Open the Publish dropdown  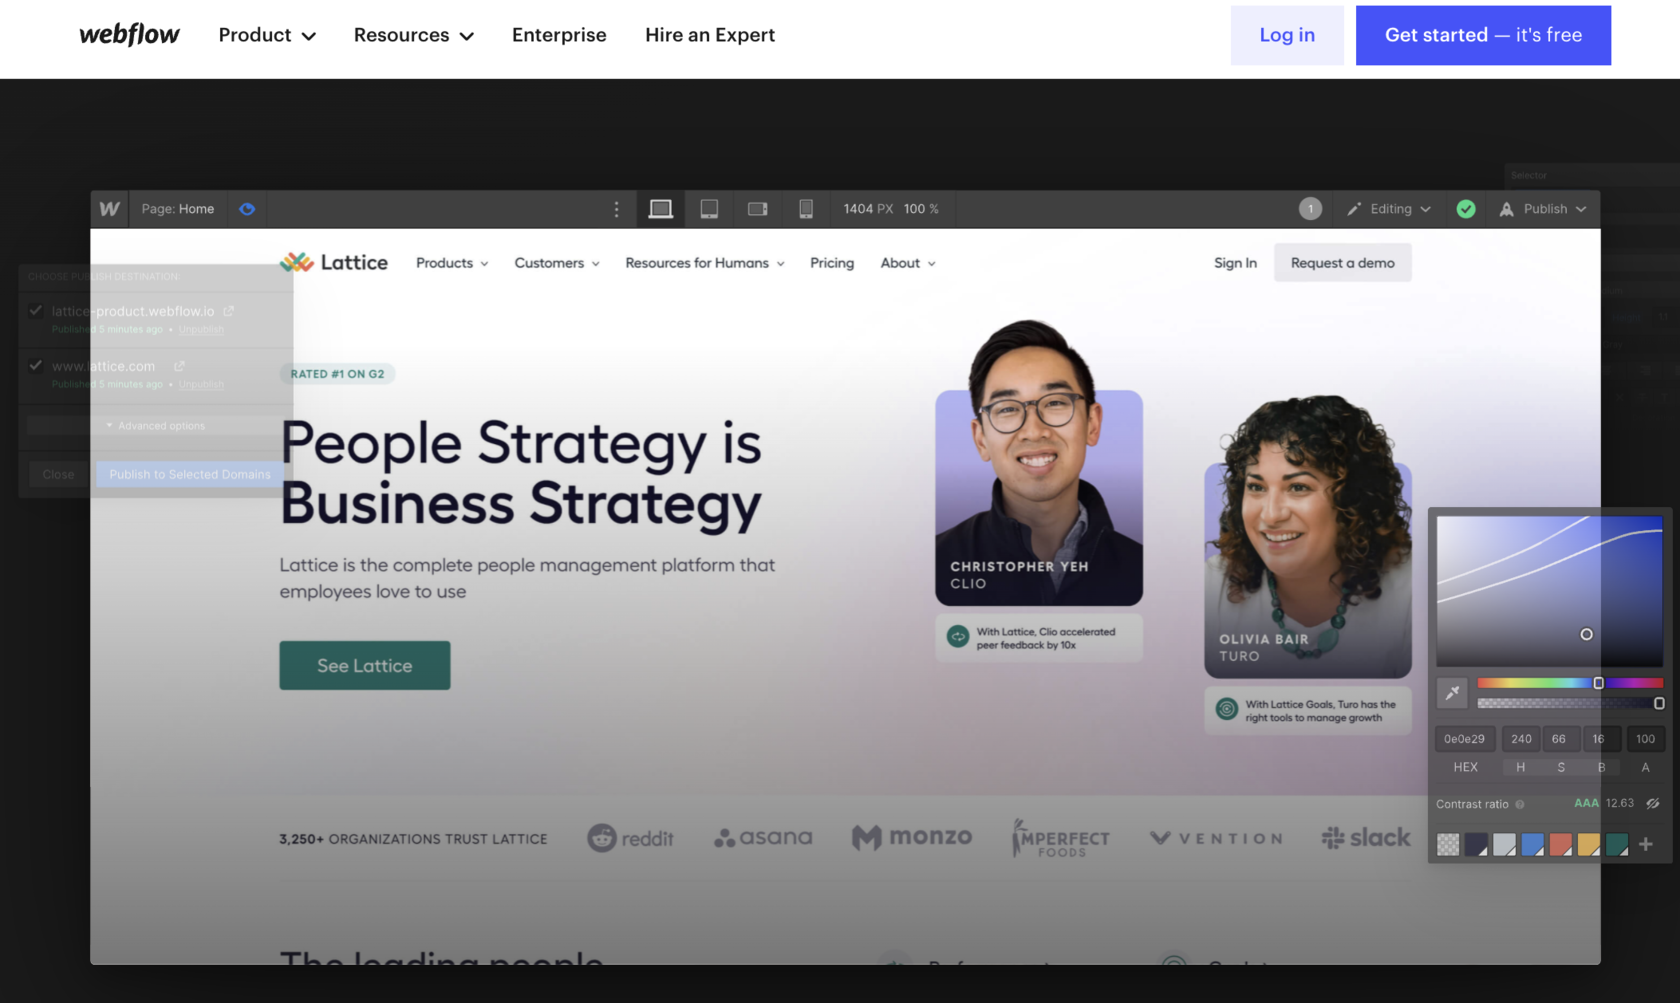coord(1544,209)
